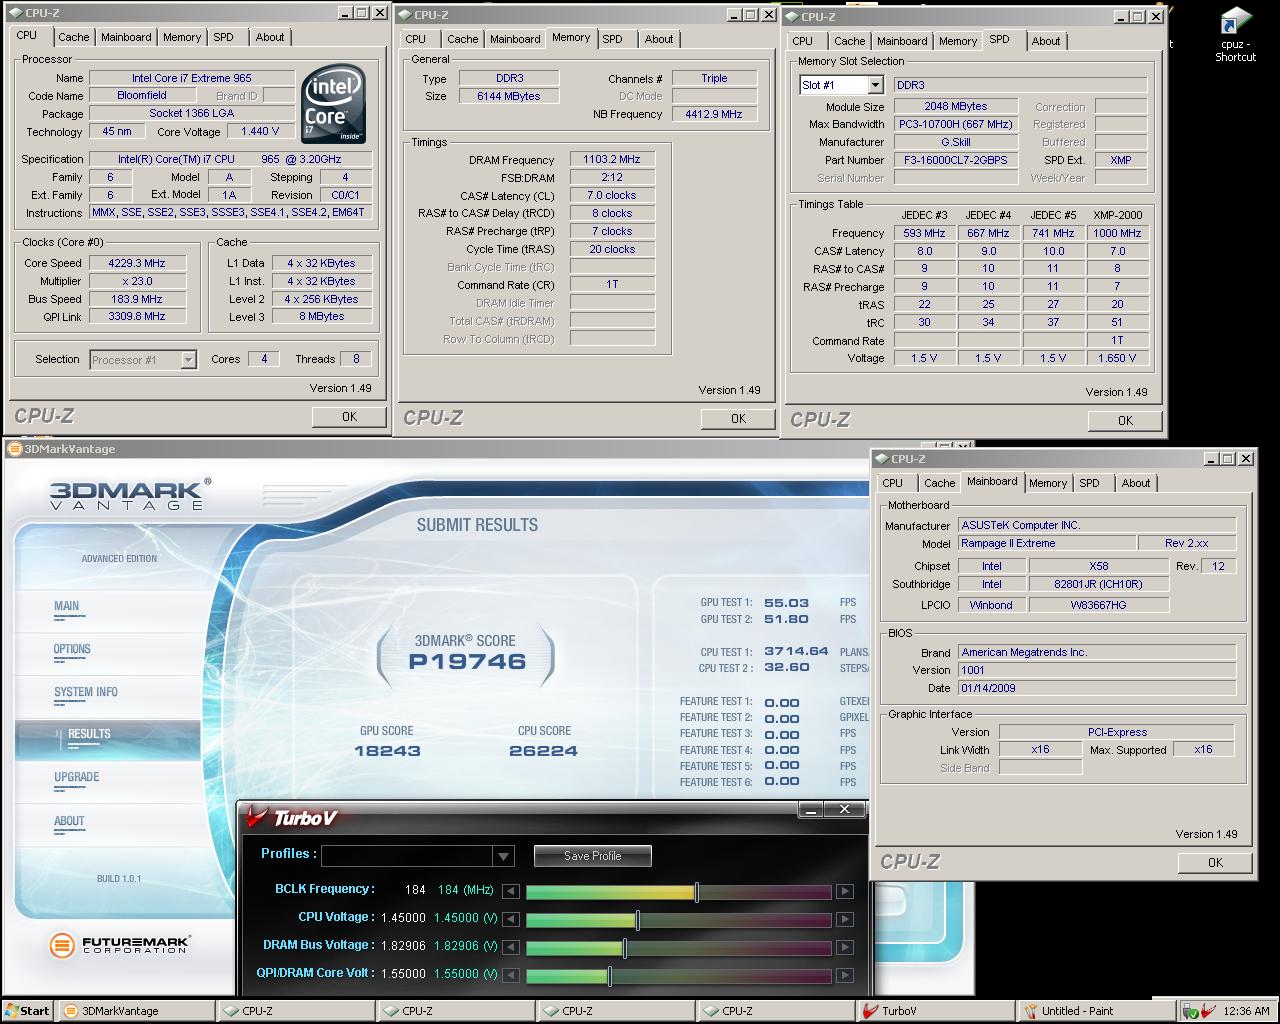
Task: Click OK in the SPD CPU-Z window
Action: tap(1125, 421)
